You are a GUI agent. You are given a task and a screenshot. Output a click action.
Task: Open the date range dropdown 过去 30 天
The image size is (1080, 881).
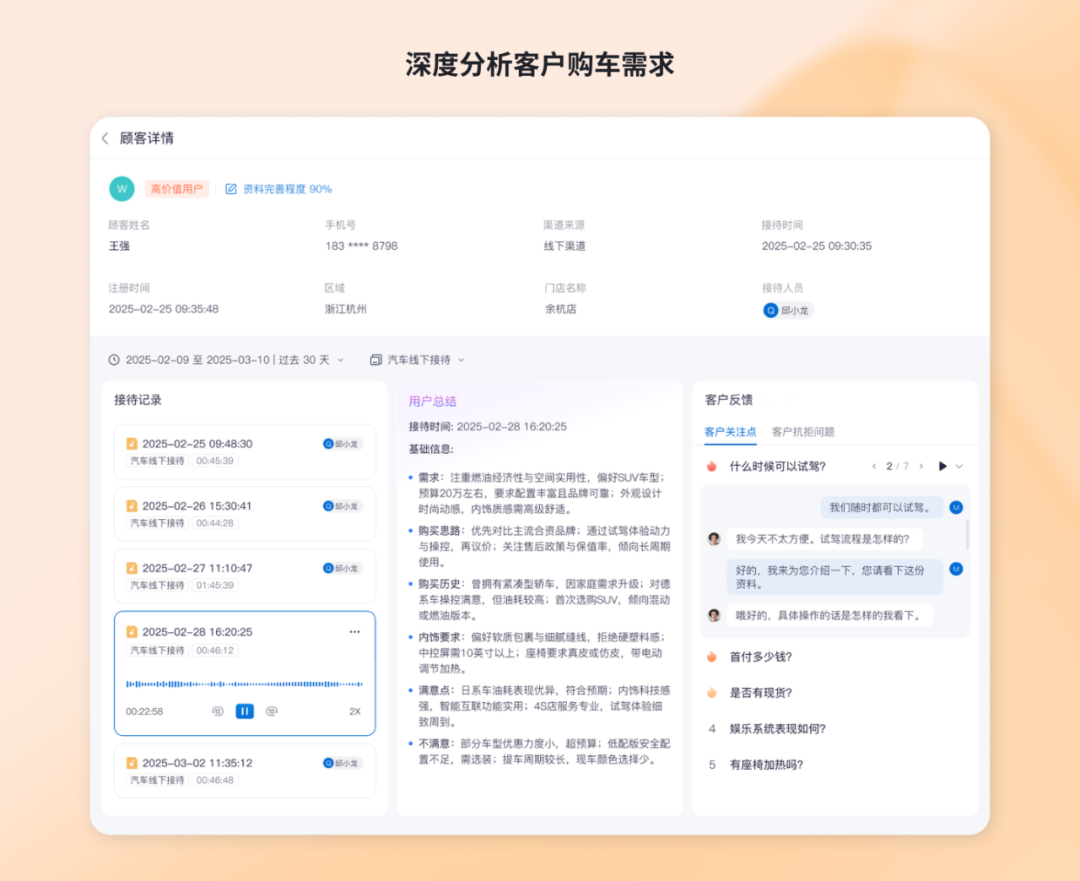[x=226, y=360]
